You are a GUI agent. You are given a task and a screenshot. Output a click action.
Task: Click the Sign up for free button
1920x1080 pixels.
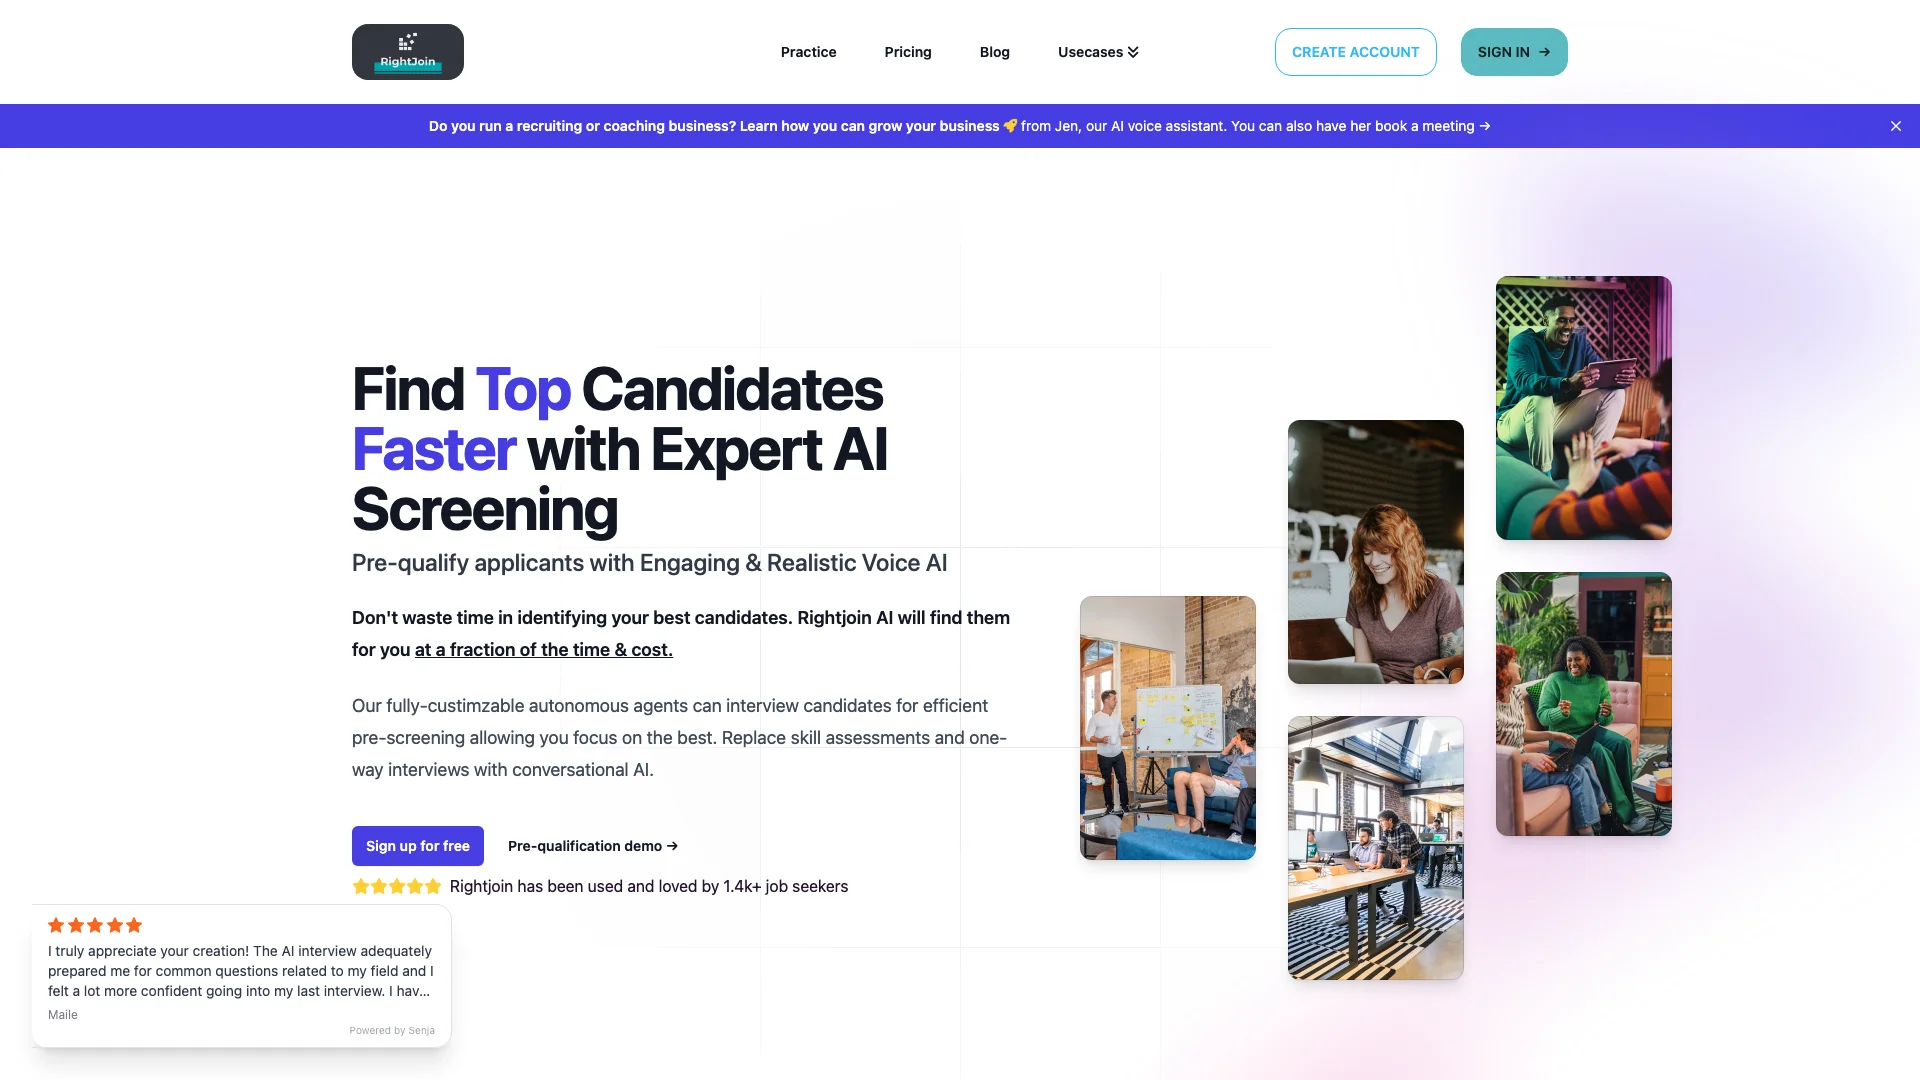tap(417, 845)
